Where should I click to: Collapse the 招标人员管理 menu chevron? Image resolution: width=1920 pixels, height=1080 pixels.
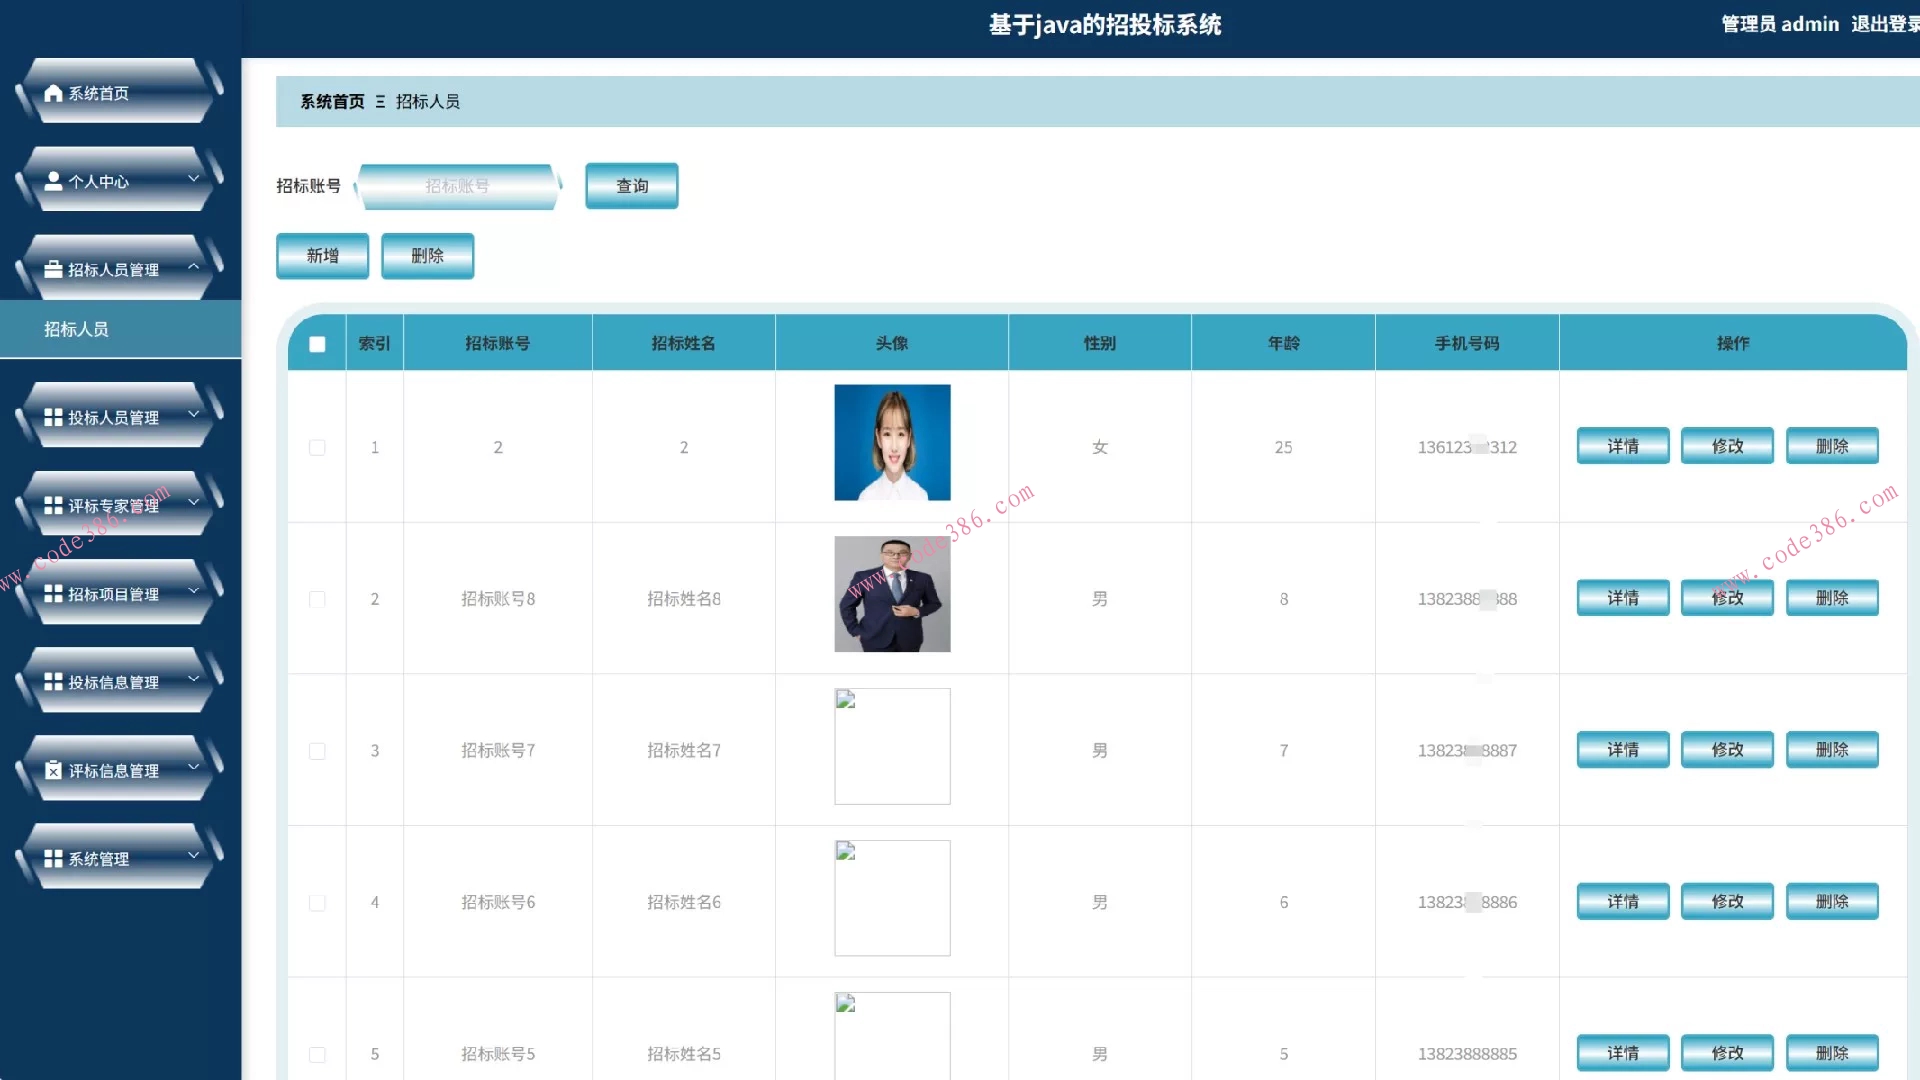pyautogui.click(x=194, y=267)
